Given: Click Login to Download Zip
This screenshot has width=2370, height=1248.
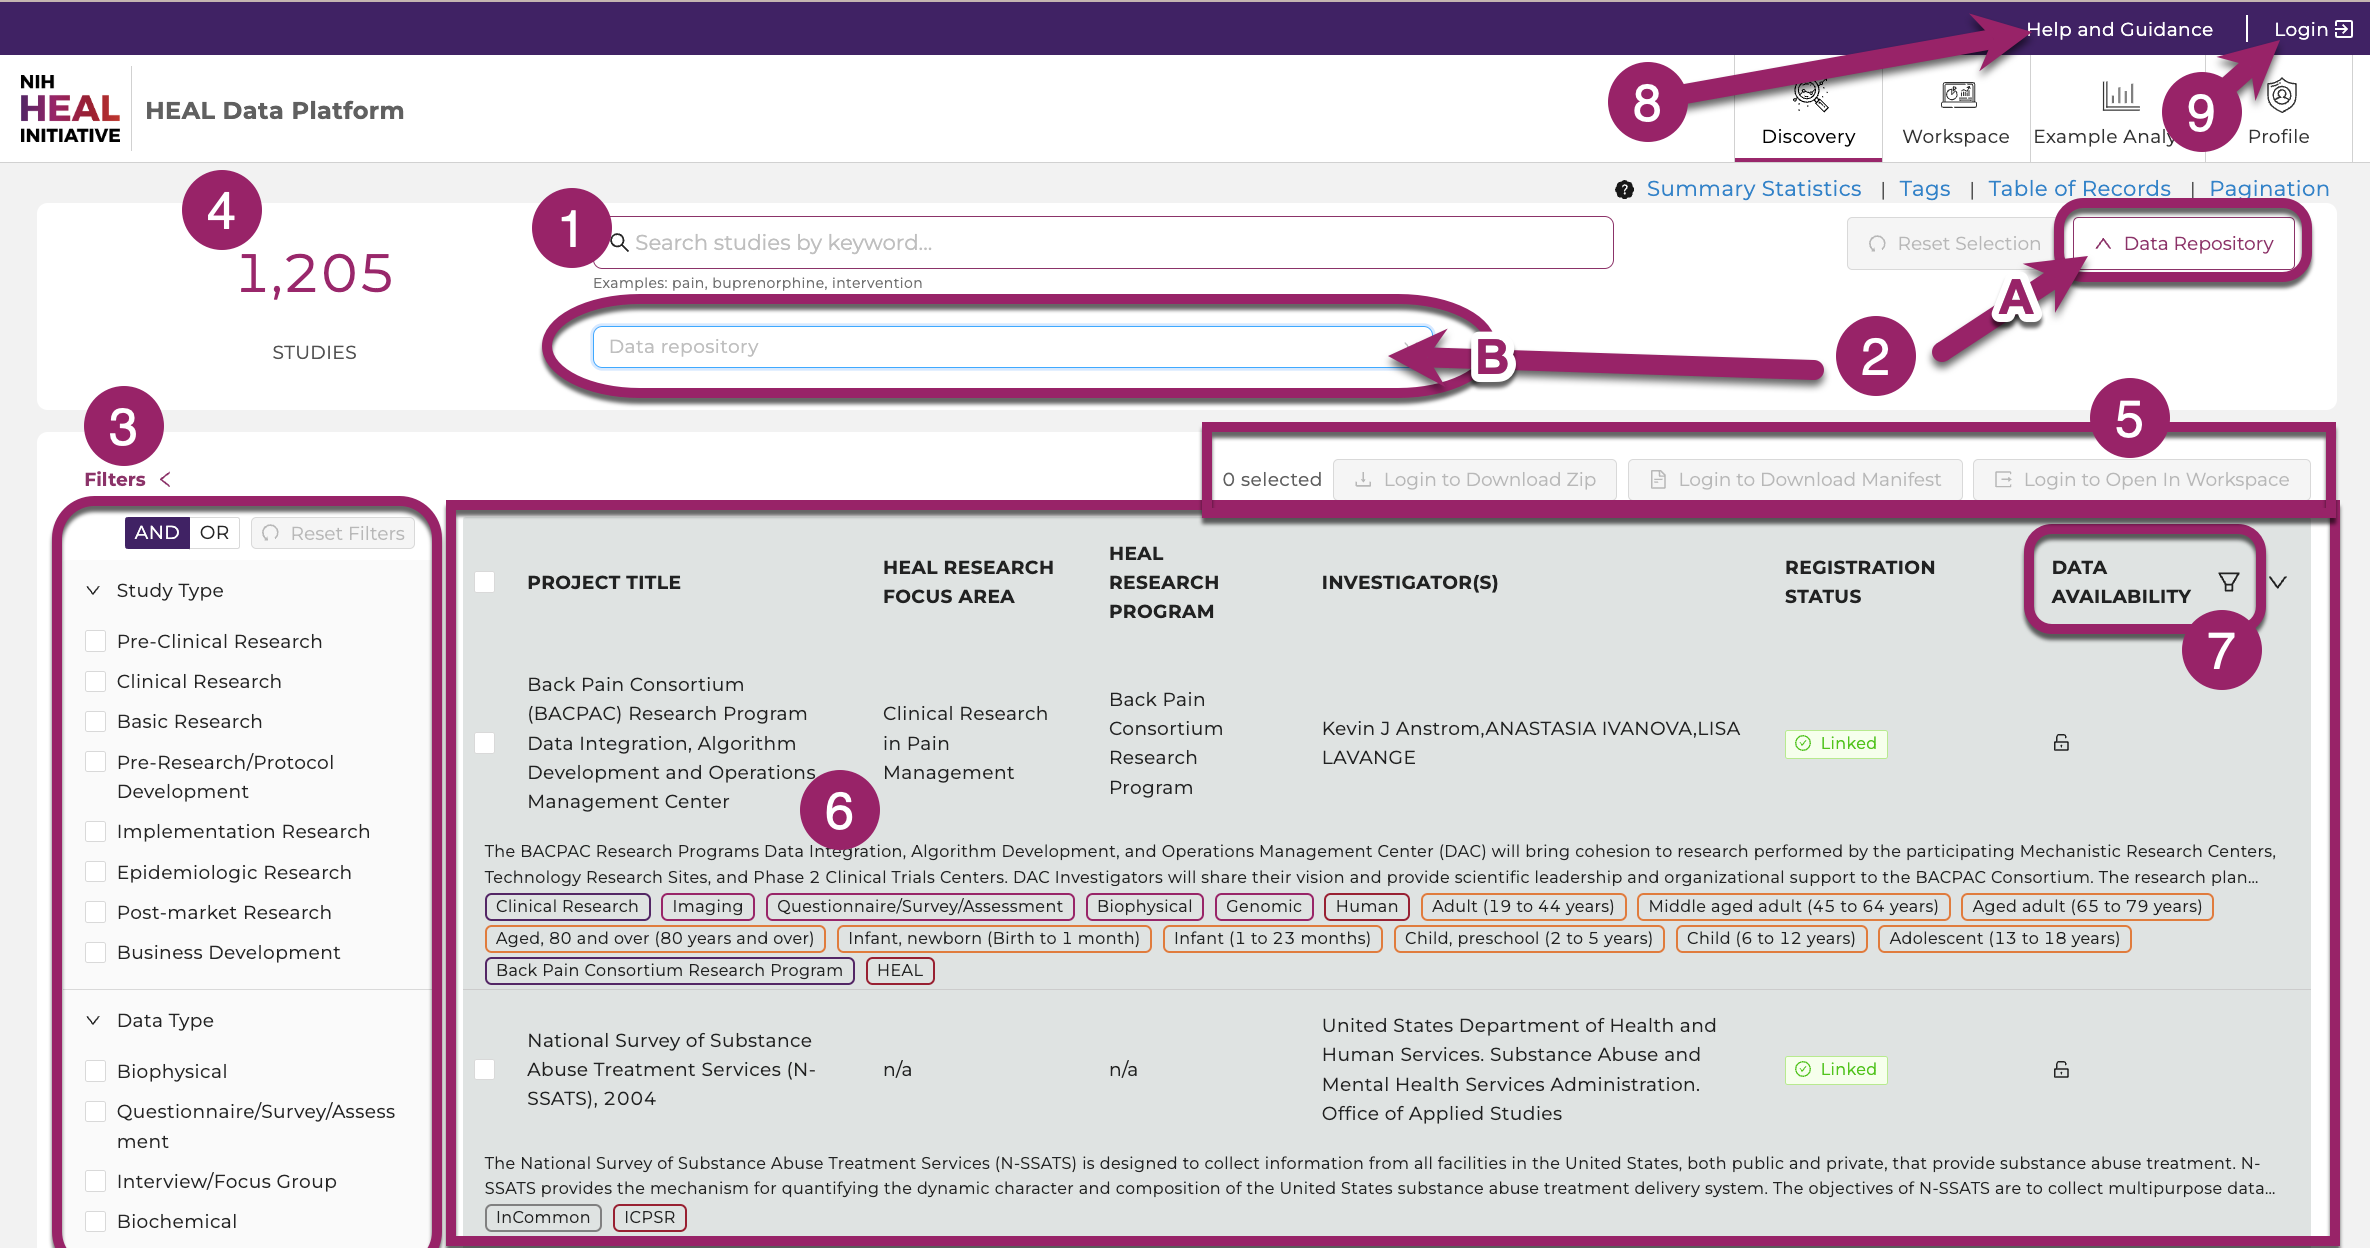Looking at the screenshot, I should coord(1475,479).
